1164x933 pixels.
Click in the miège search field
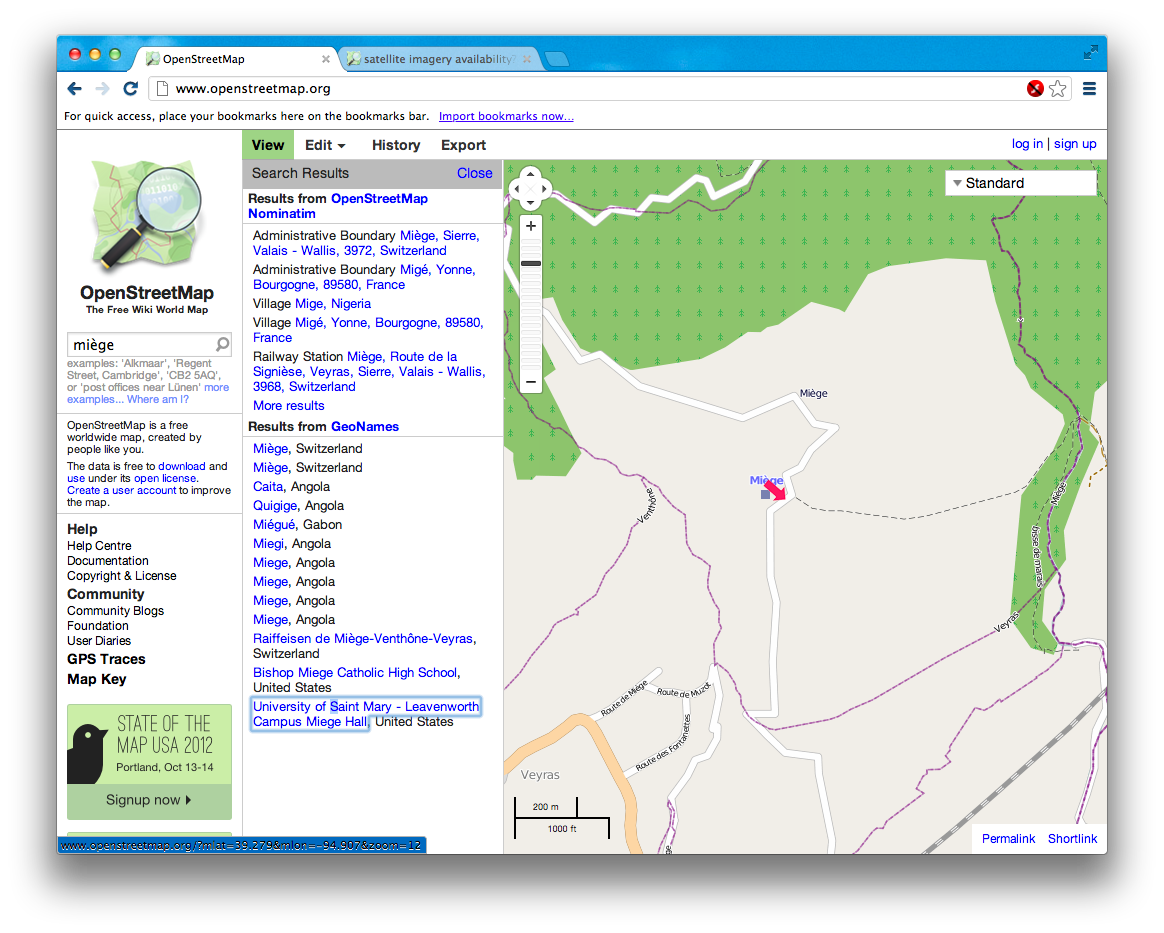click(x=140, y=345)
